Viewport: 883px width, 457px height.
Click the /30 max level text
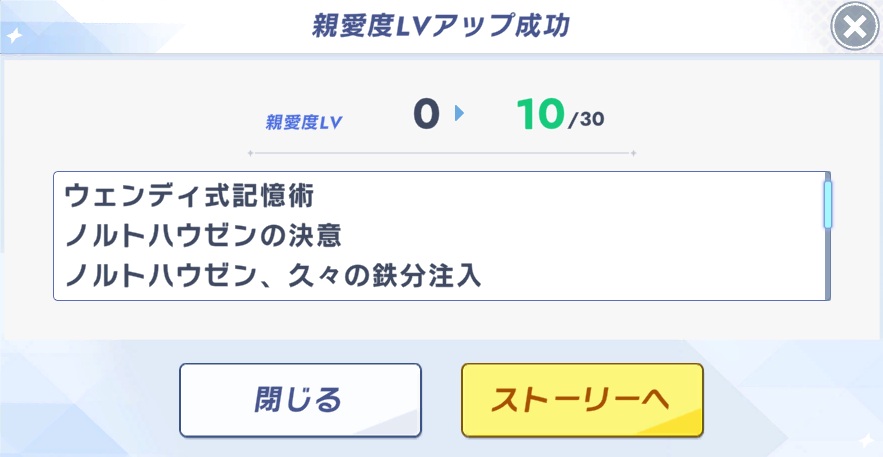(x=586, y=122)
